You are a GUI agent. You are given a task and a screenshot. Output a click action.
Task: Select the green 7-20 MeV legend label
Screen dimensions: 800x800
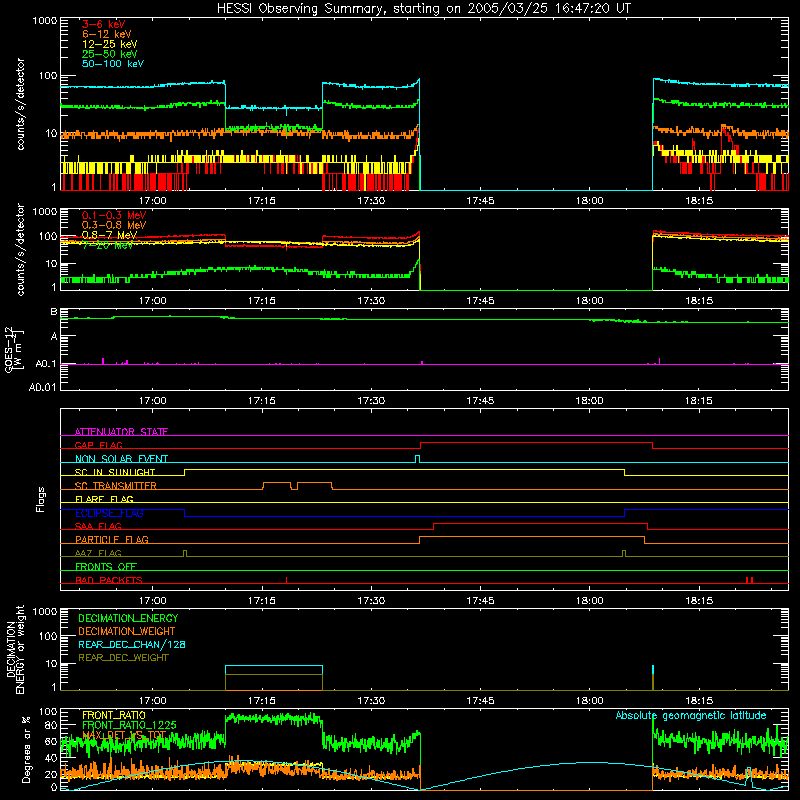point(108,245)
